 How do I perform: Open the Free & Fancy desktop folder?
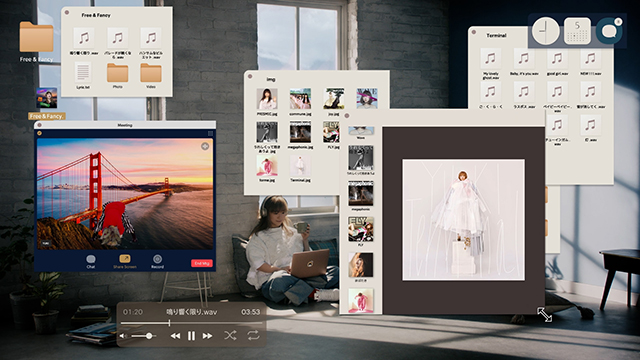click(x=36, y=37)
